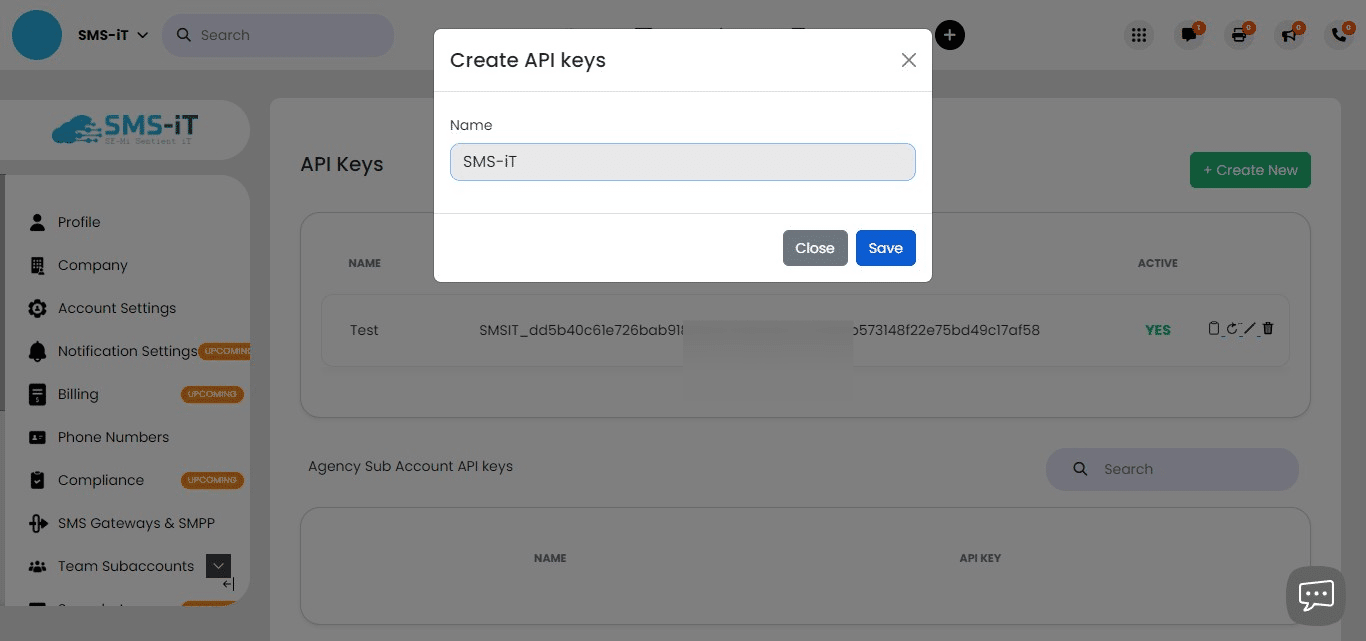The height and width of the screenshot is (641, 1366).
Task: Open the apps grid menu
Action: (x=1138, y=35)
